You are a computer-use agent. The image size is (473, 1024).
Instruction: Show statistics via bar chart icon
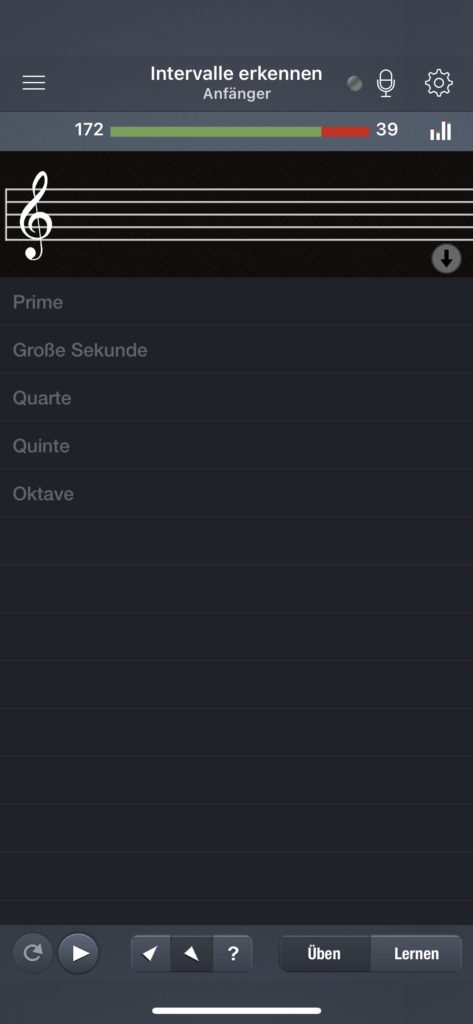tap(440, 131)
